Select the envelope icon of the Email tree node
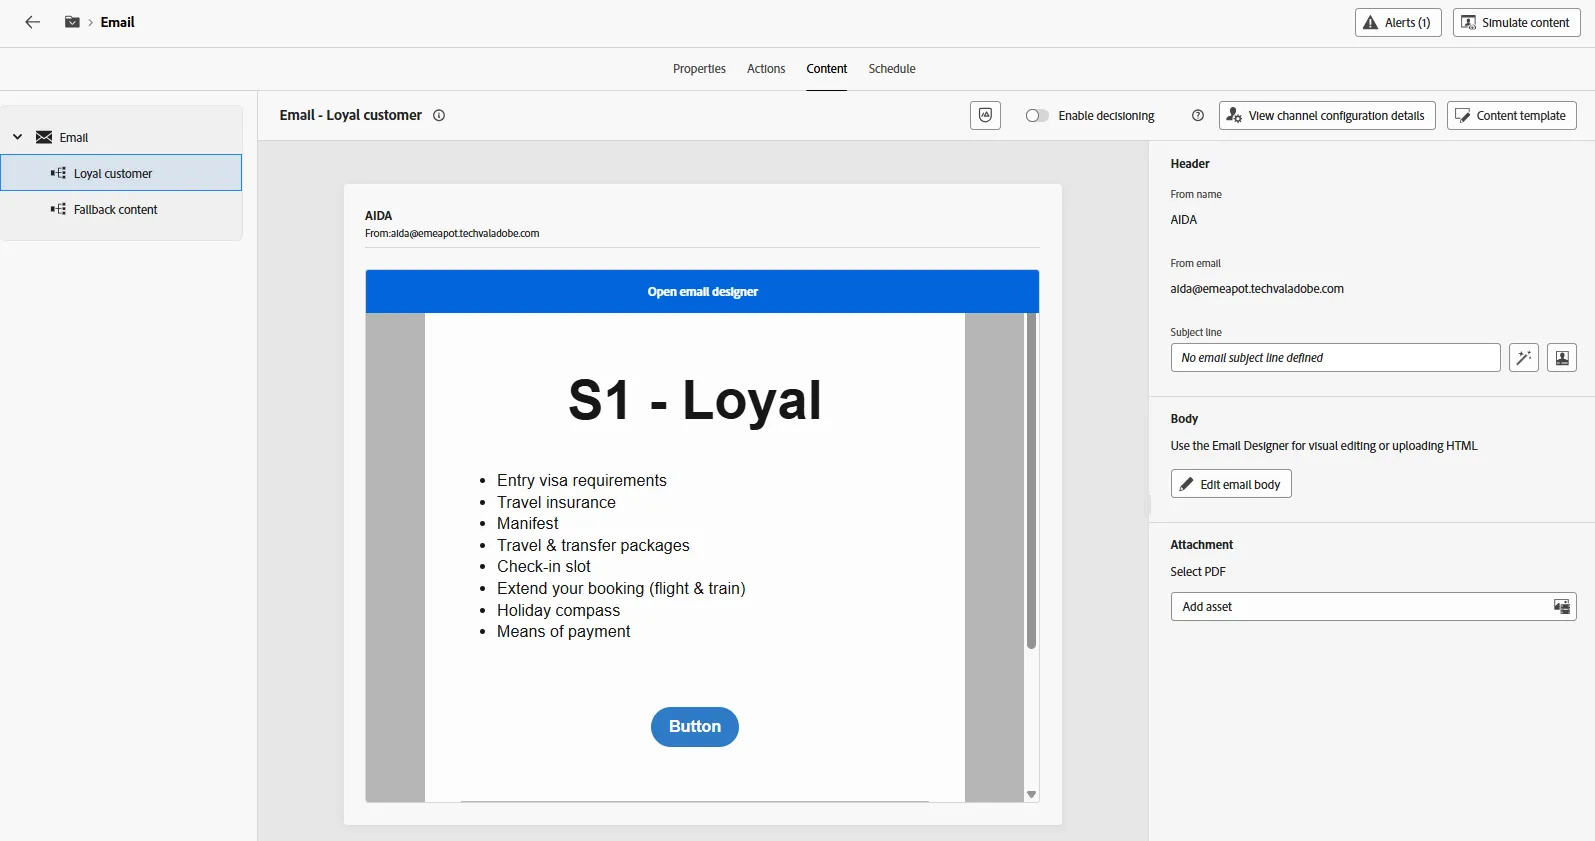Viewport: 1595px width, 841px height. [44, 137]
